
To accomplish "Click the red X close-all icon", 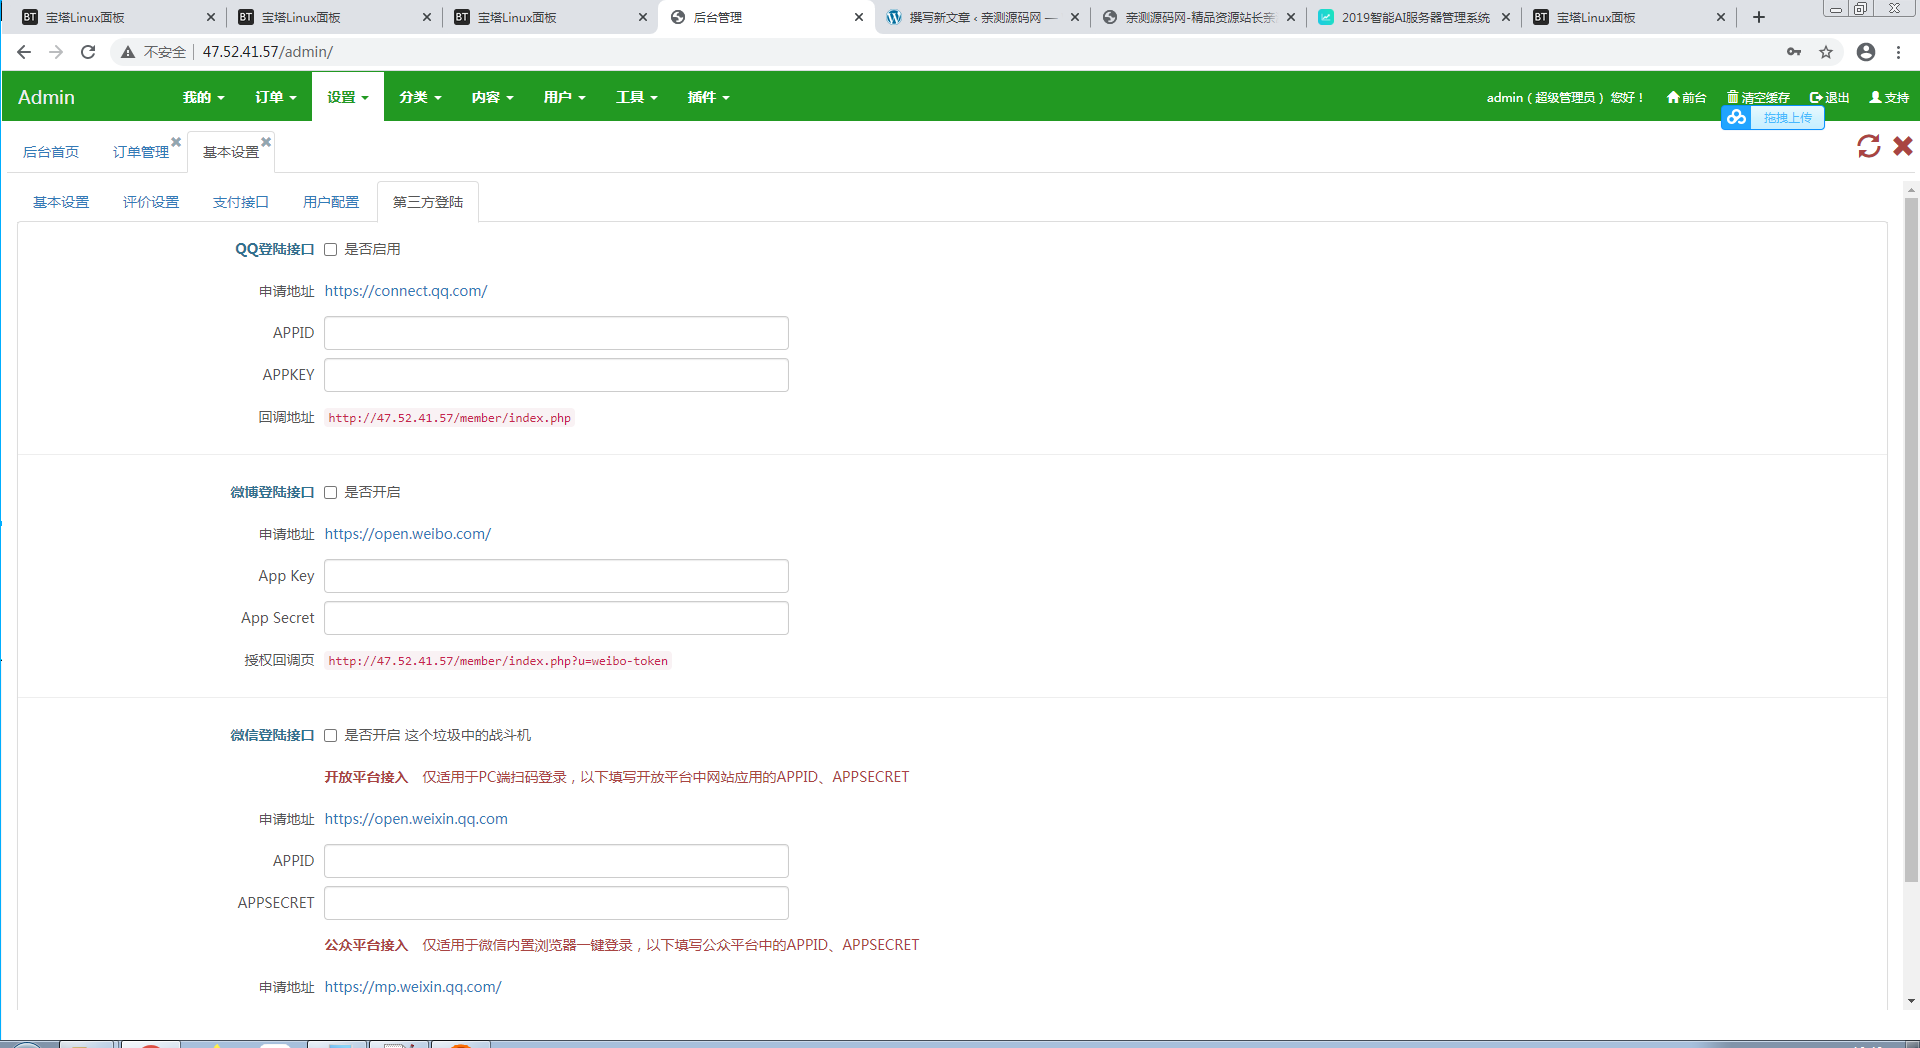I will pos(1903,146).
